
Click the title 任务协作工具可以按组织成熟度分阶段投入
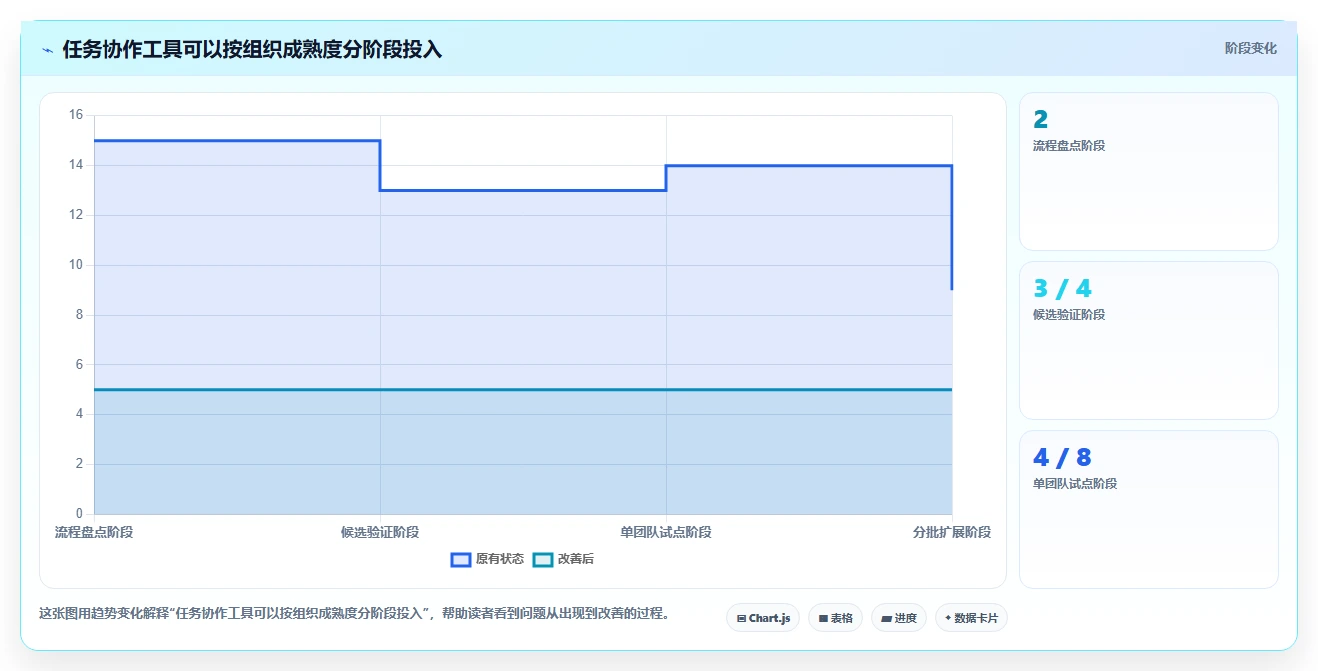(252, 49)
